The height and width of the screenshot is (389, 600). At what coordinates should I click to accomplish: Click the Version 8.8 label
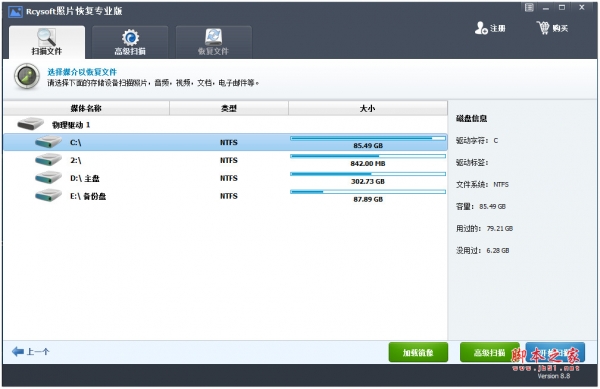pyautogui.click(x=554, y=376)
